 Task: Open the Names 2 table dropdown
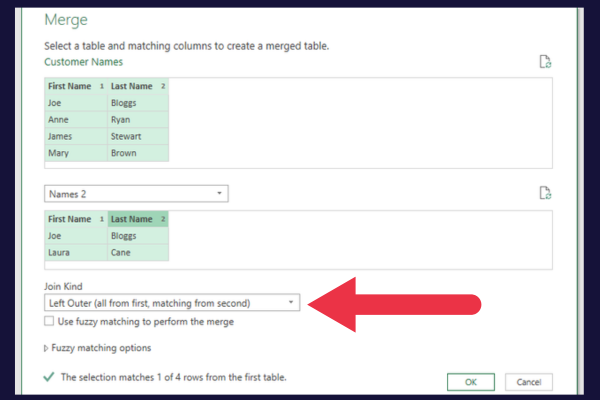tap(136, 194)
